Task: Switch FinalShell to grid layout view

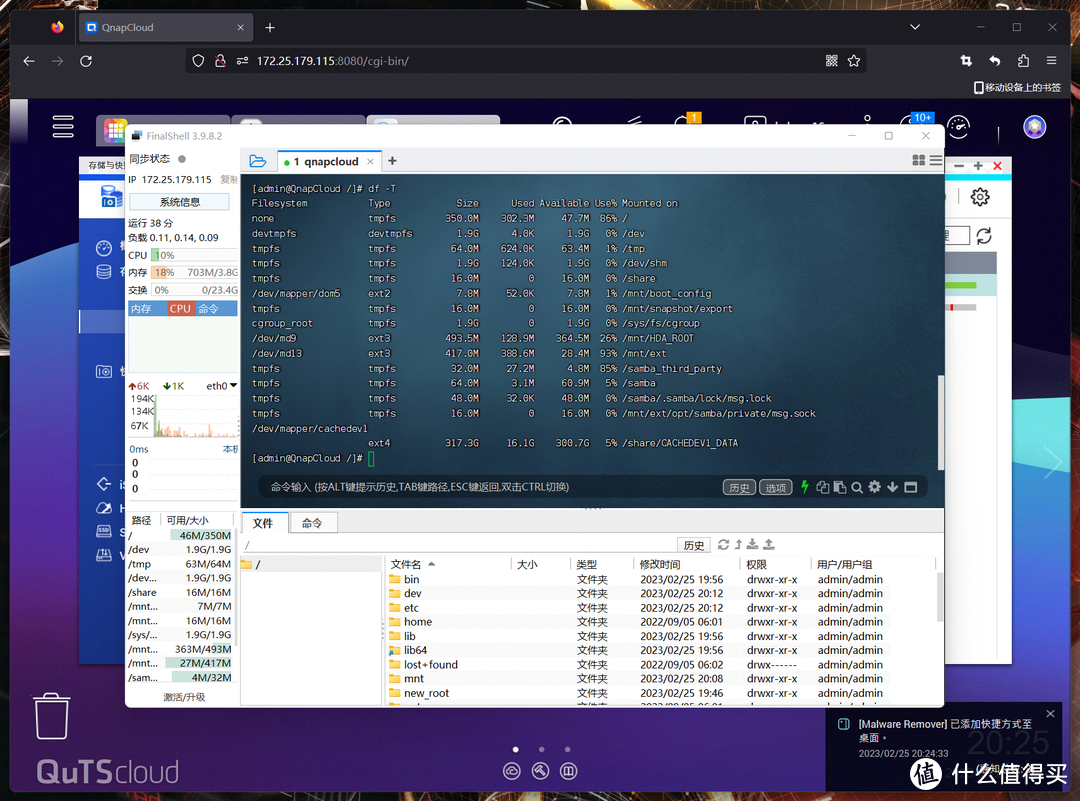Action: pyautogui.click(x=918, y=160)
